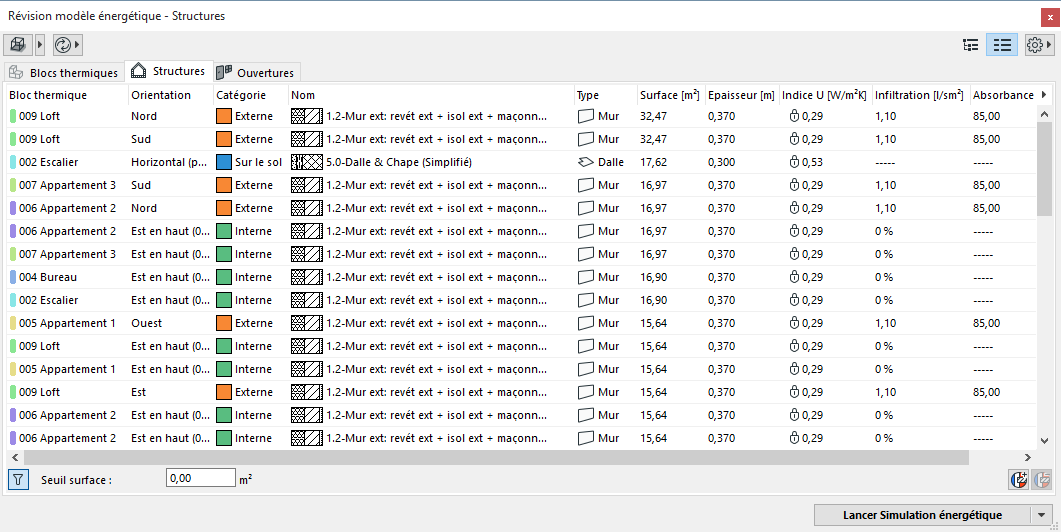The image size is (1061, 532).
Task: Click the green Interne swatch in 004 Bureau row
Action: tap(224, 278)
